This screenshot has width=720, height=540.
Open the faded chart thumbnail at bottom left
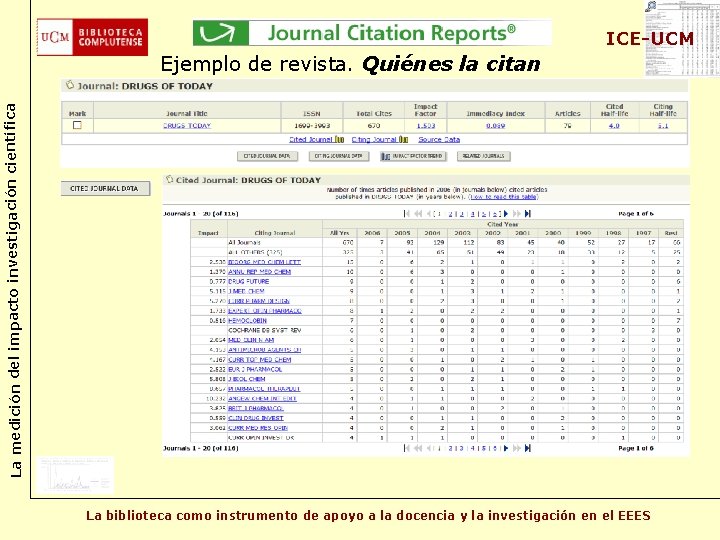tap(75, 475)
